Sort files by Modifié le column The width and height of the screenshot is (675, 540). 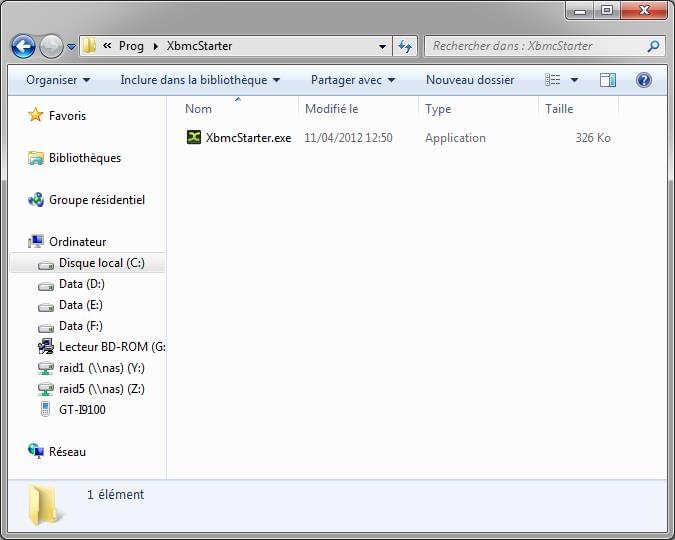[332, 109]
